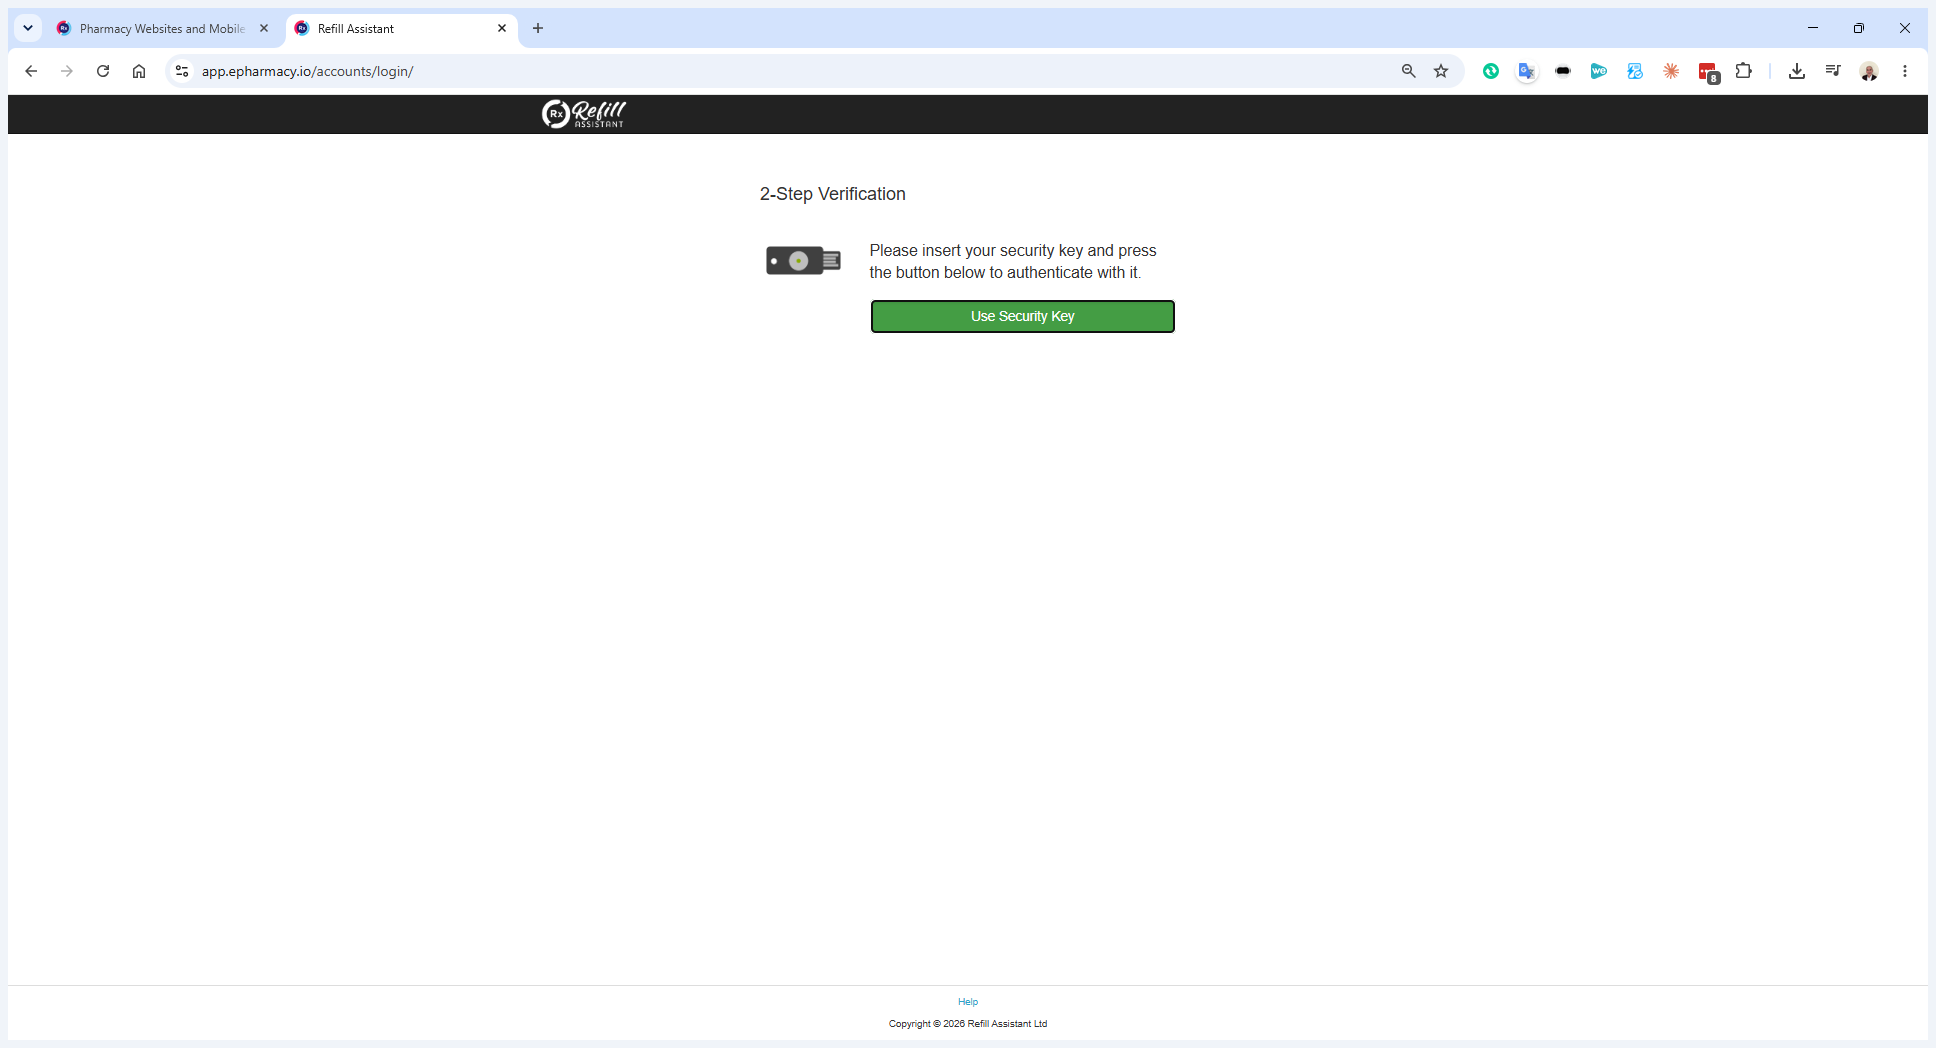Open the red extension with badge 8
The width and height of the screenshot is (1936, 1048).
[x=1708, y=72]
